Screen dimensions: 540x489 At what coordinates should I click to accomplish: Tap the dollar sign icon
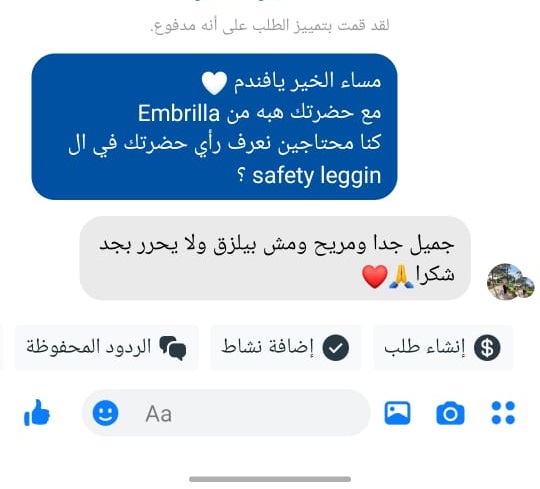(x=487, y=348)
